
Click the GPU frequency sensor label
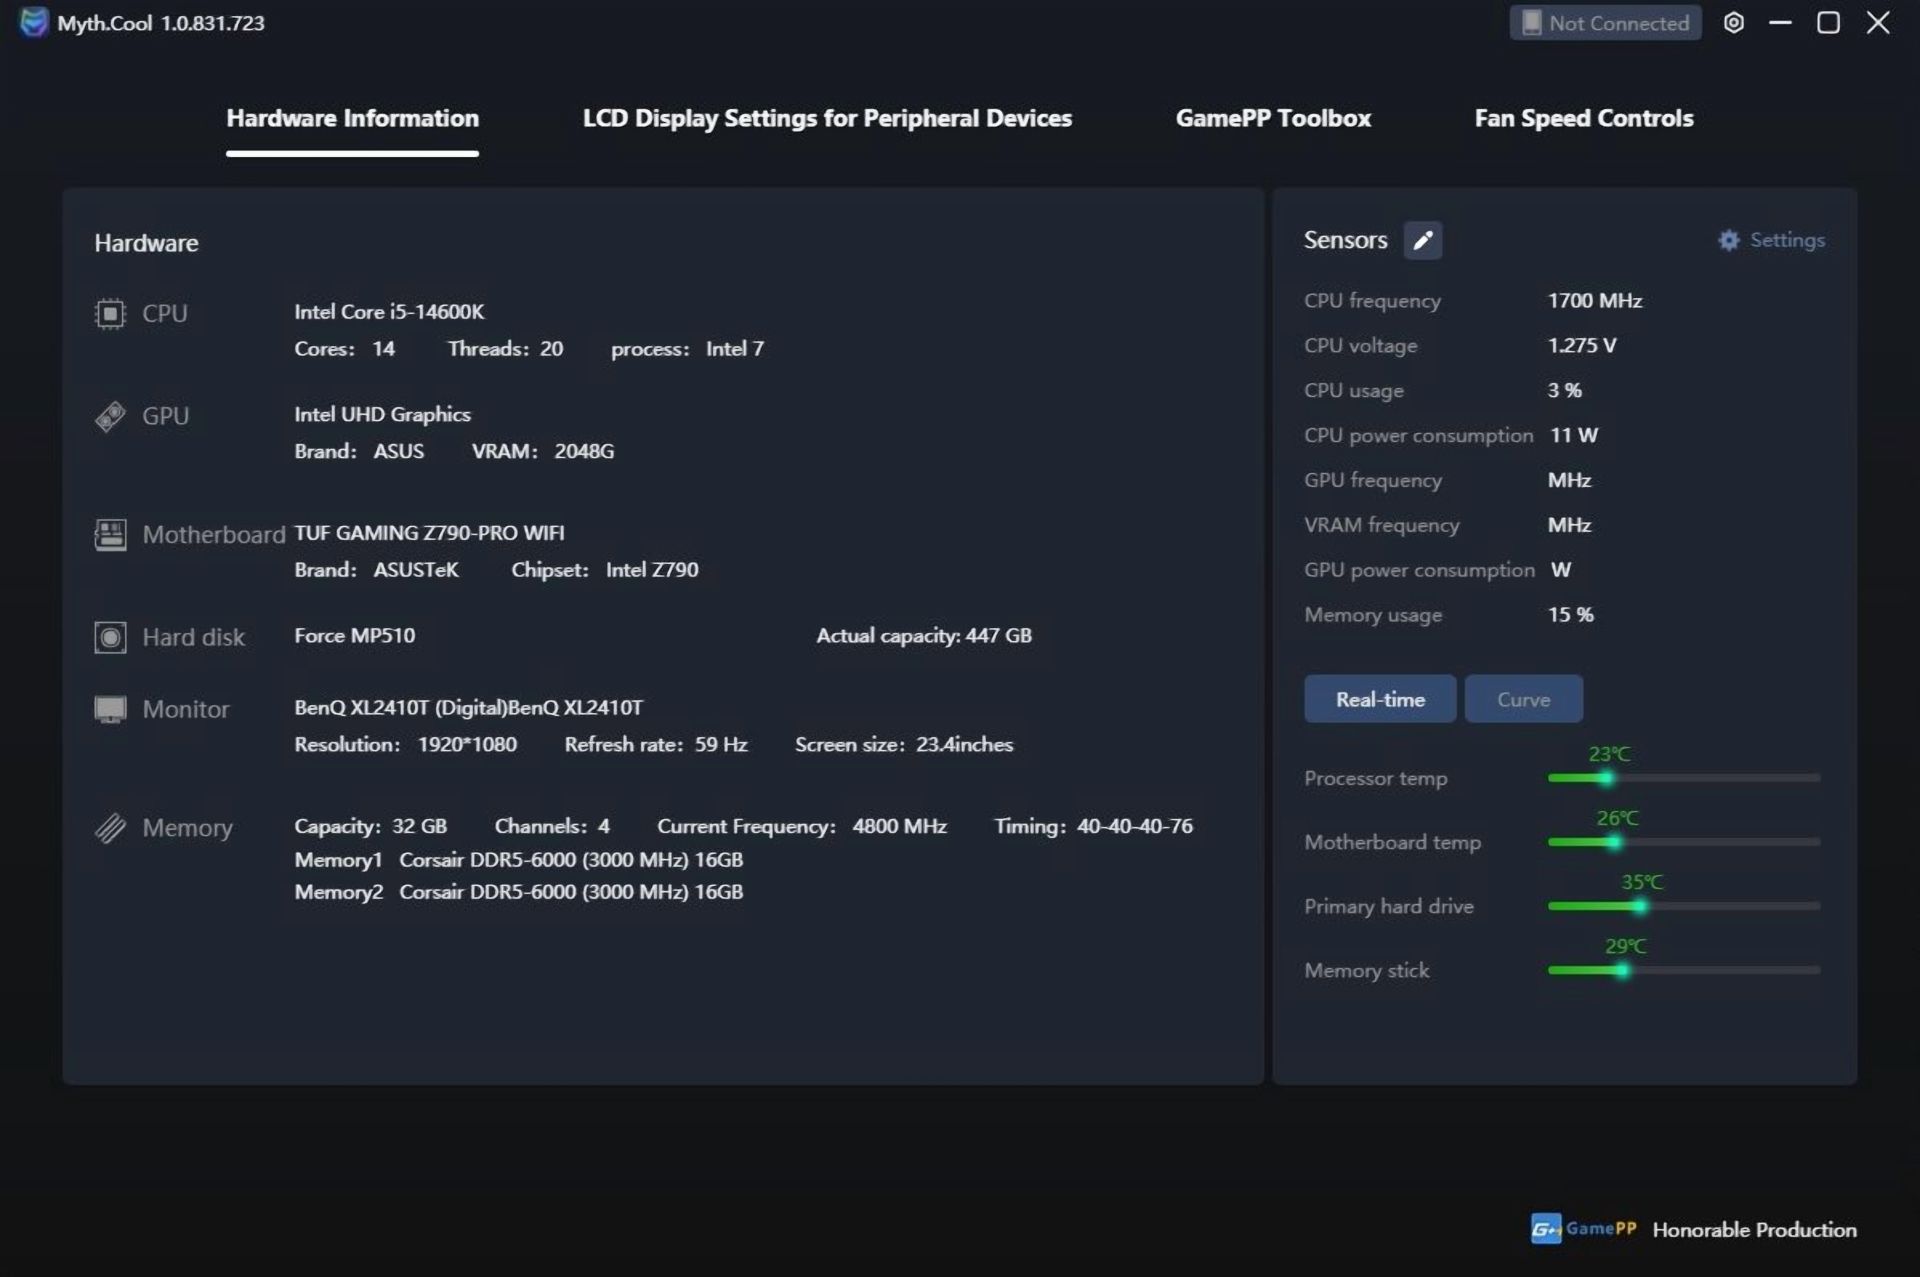pyautogui.click(x=1372, y=481)
